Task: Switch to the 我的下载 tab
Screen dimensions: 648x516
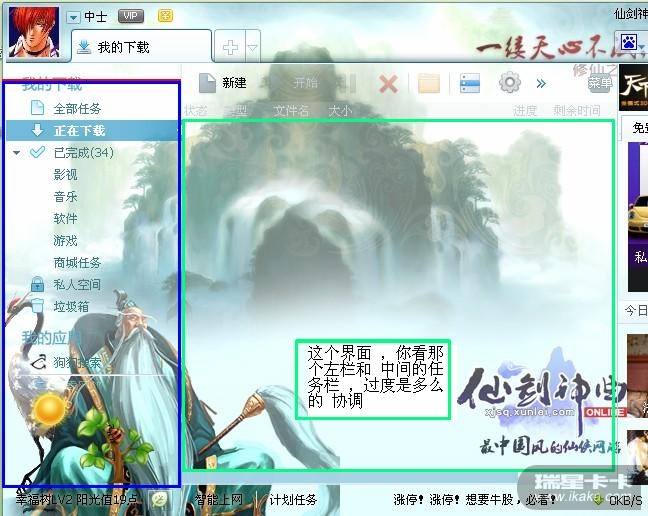Action: (142, 47)
